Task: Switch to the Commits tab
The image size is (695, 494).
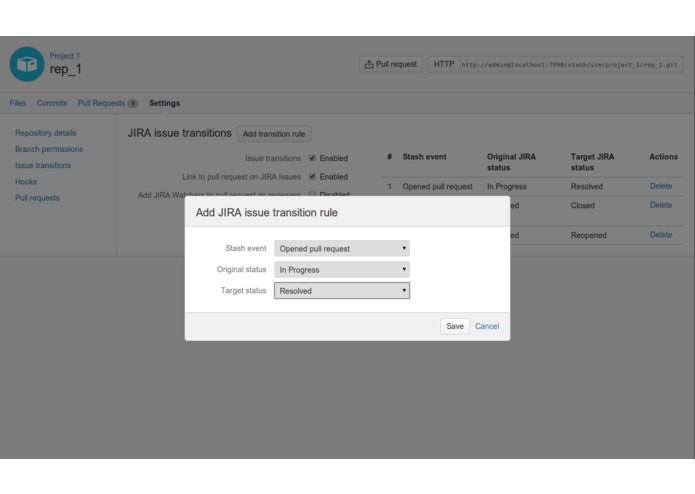Action: pos(52,103)
